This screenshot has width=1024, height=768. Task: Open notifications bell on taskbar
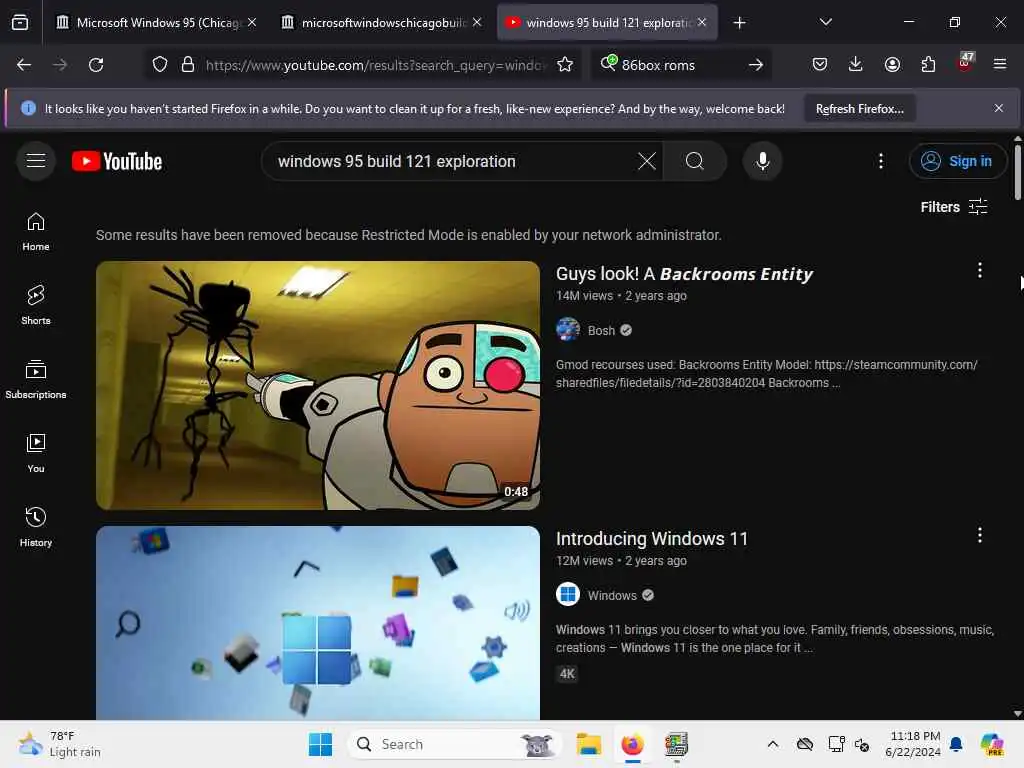tap(956, 744)
